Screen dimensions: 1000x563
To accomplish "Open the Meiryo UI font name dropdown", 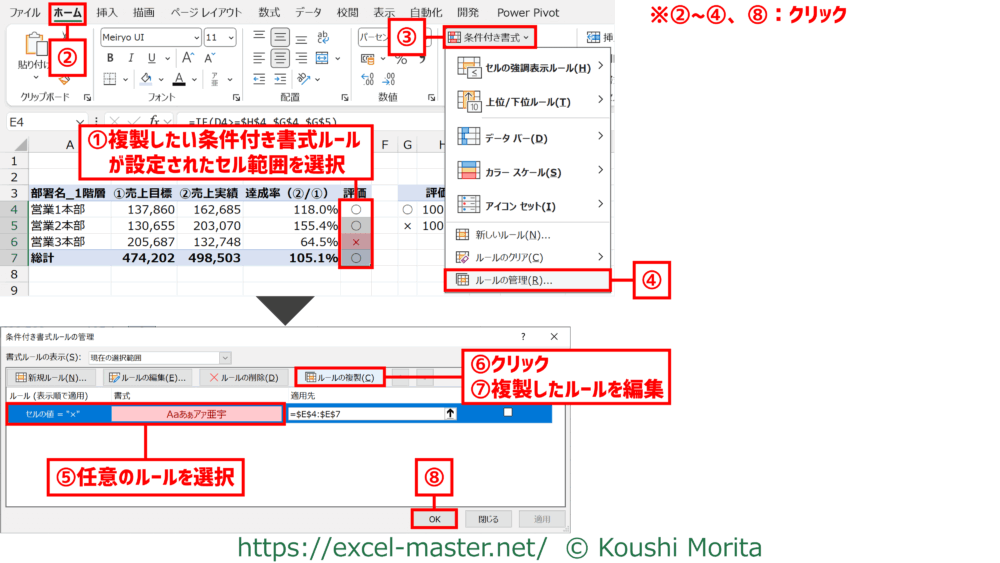I will pos(149,37).
